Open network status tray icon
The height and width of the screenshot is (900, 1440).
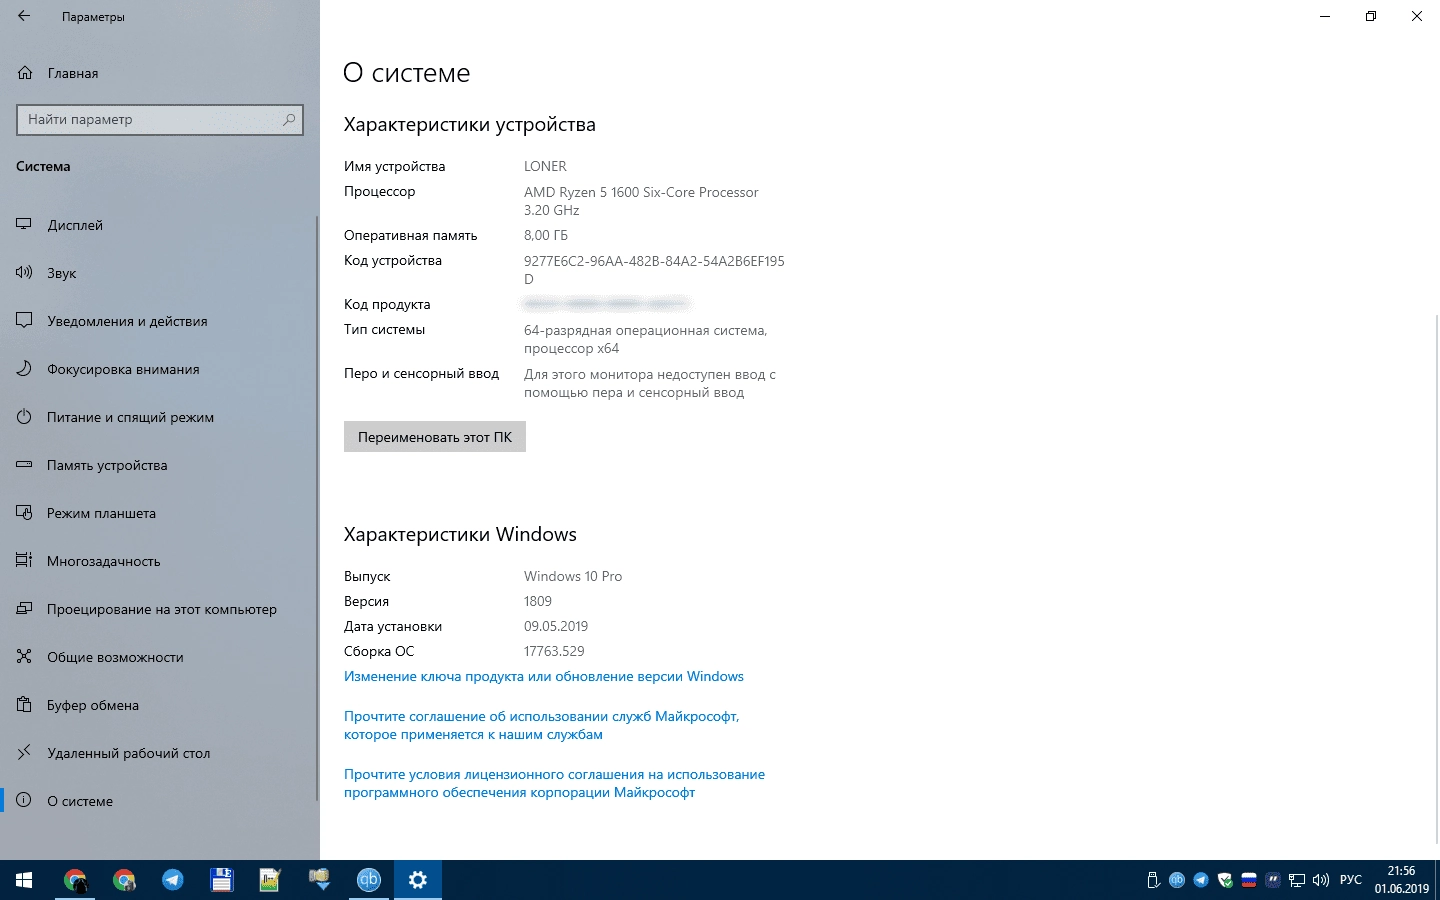pos(1297,880)
